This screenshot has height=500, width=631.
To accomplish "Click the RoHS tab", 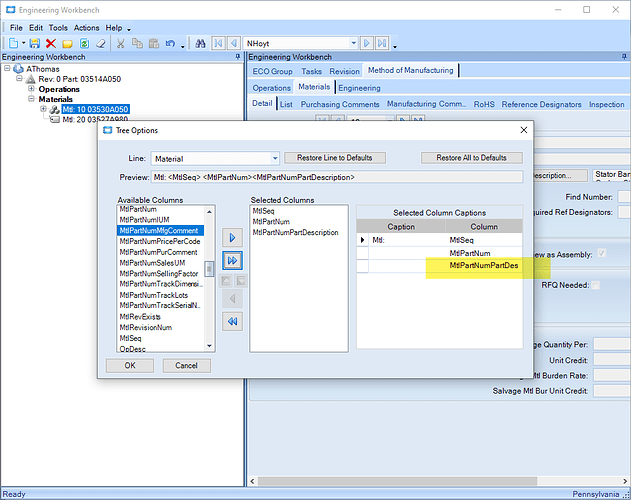I will (484, 104).
